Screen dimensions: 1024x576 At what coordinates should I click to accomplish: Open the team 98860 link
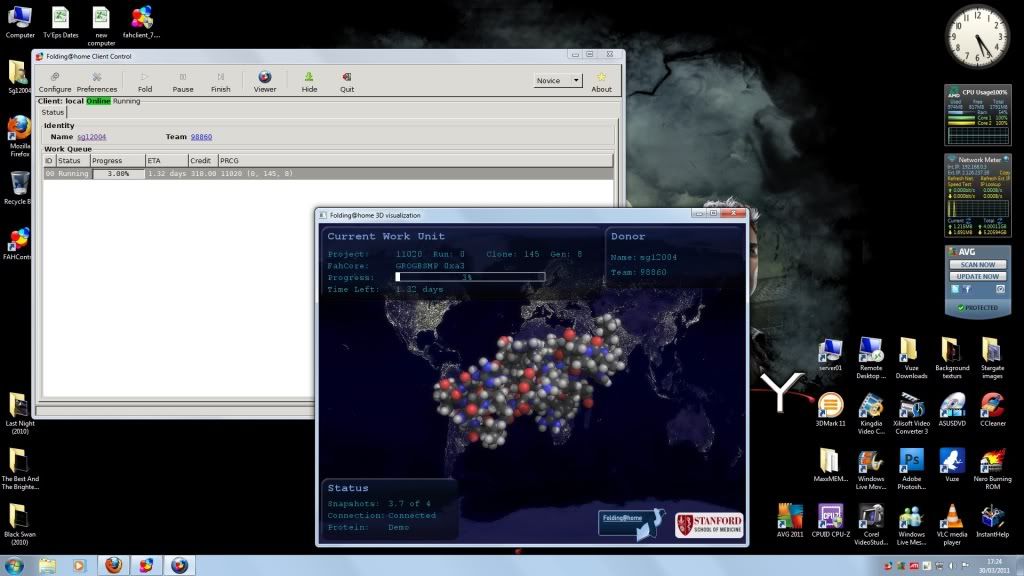click(x=201, y=137)
